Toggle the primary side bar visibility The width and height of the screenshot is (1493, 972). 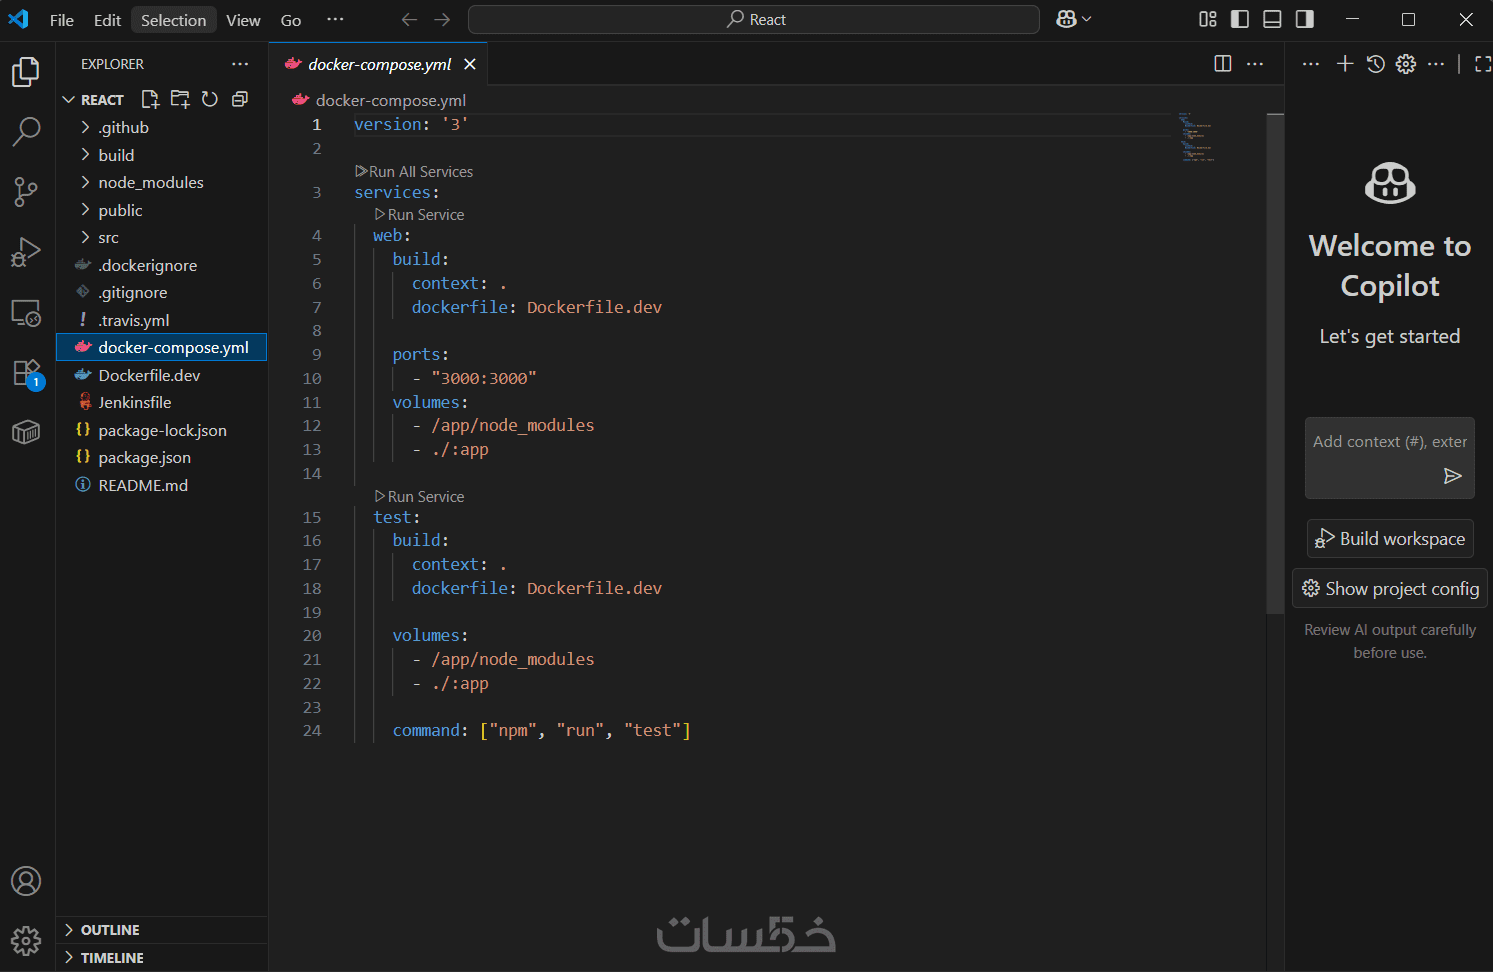[1240, 19]
